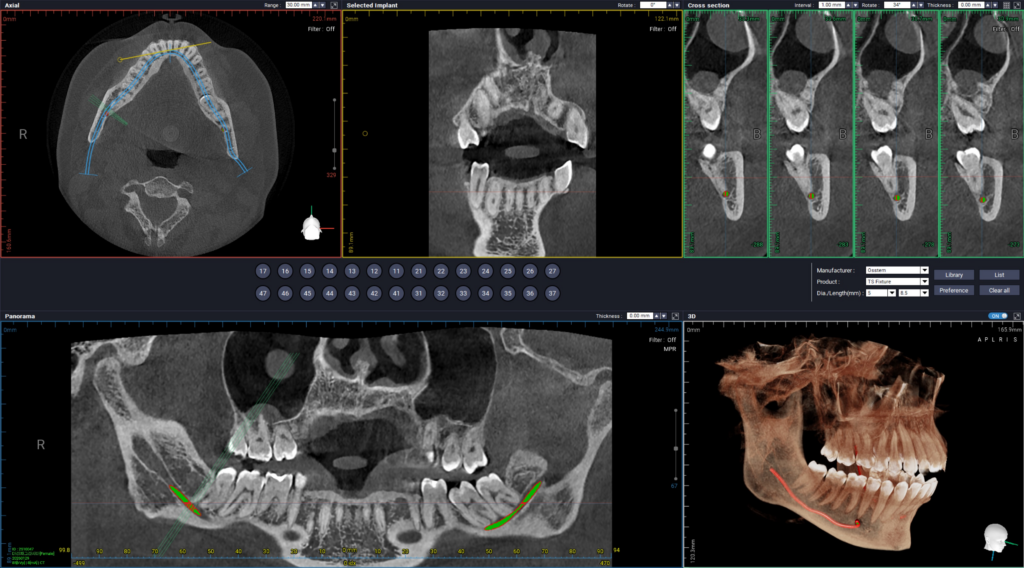Select tooth number 46 button

tap(285, 293)
